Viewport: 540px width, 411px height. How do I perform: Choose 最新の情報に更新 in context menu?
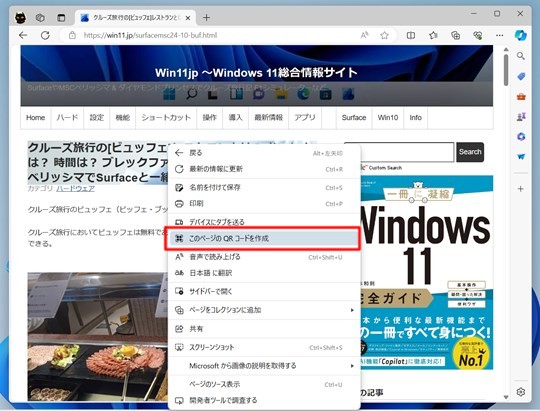pyautogui.click(x=264, y=169)
